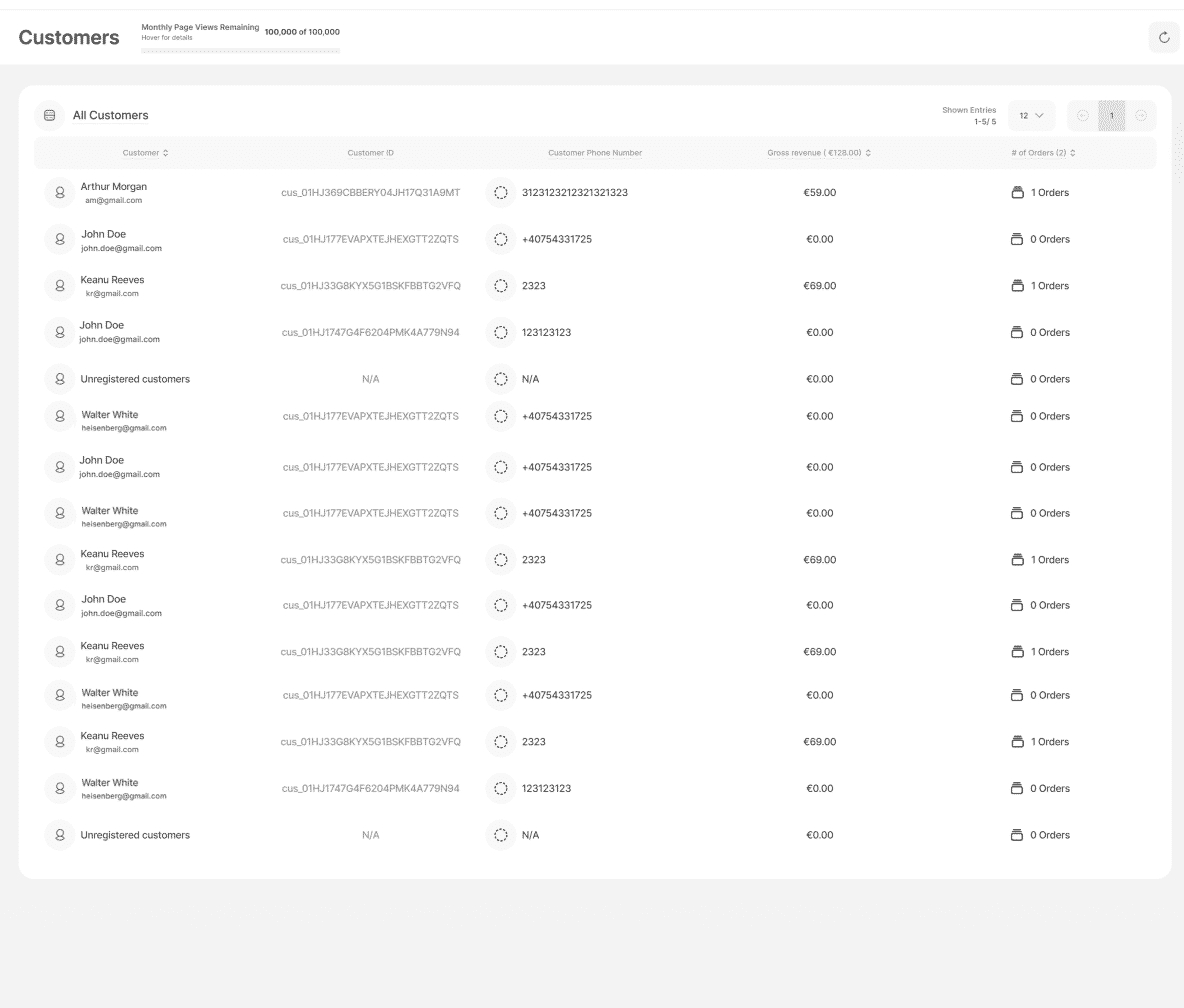This screenshot has height=1008, width=1184.
Task: Click the table icon beside All Customers
Action: pos(50,116)
